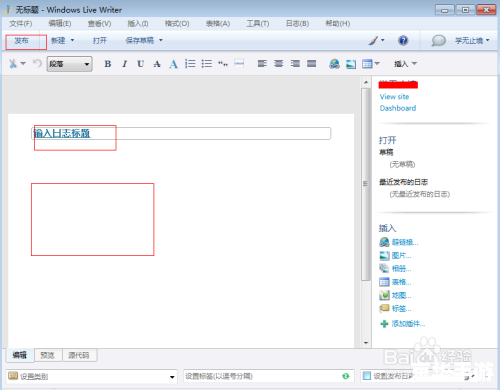
Task: Click the paintbrush theme icon
Action: pyautogui.click(x=373, y=40)
